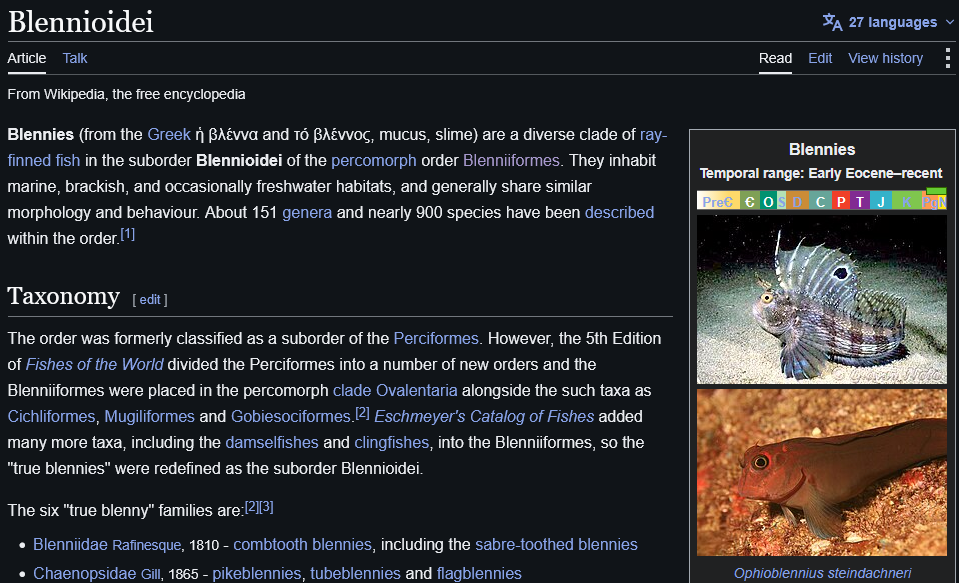Open the Ophioblennius steindachneri caption link
959x583 pixels.
click(822, 573)
